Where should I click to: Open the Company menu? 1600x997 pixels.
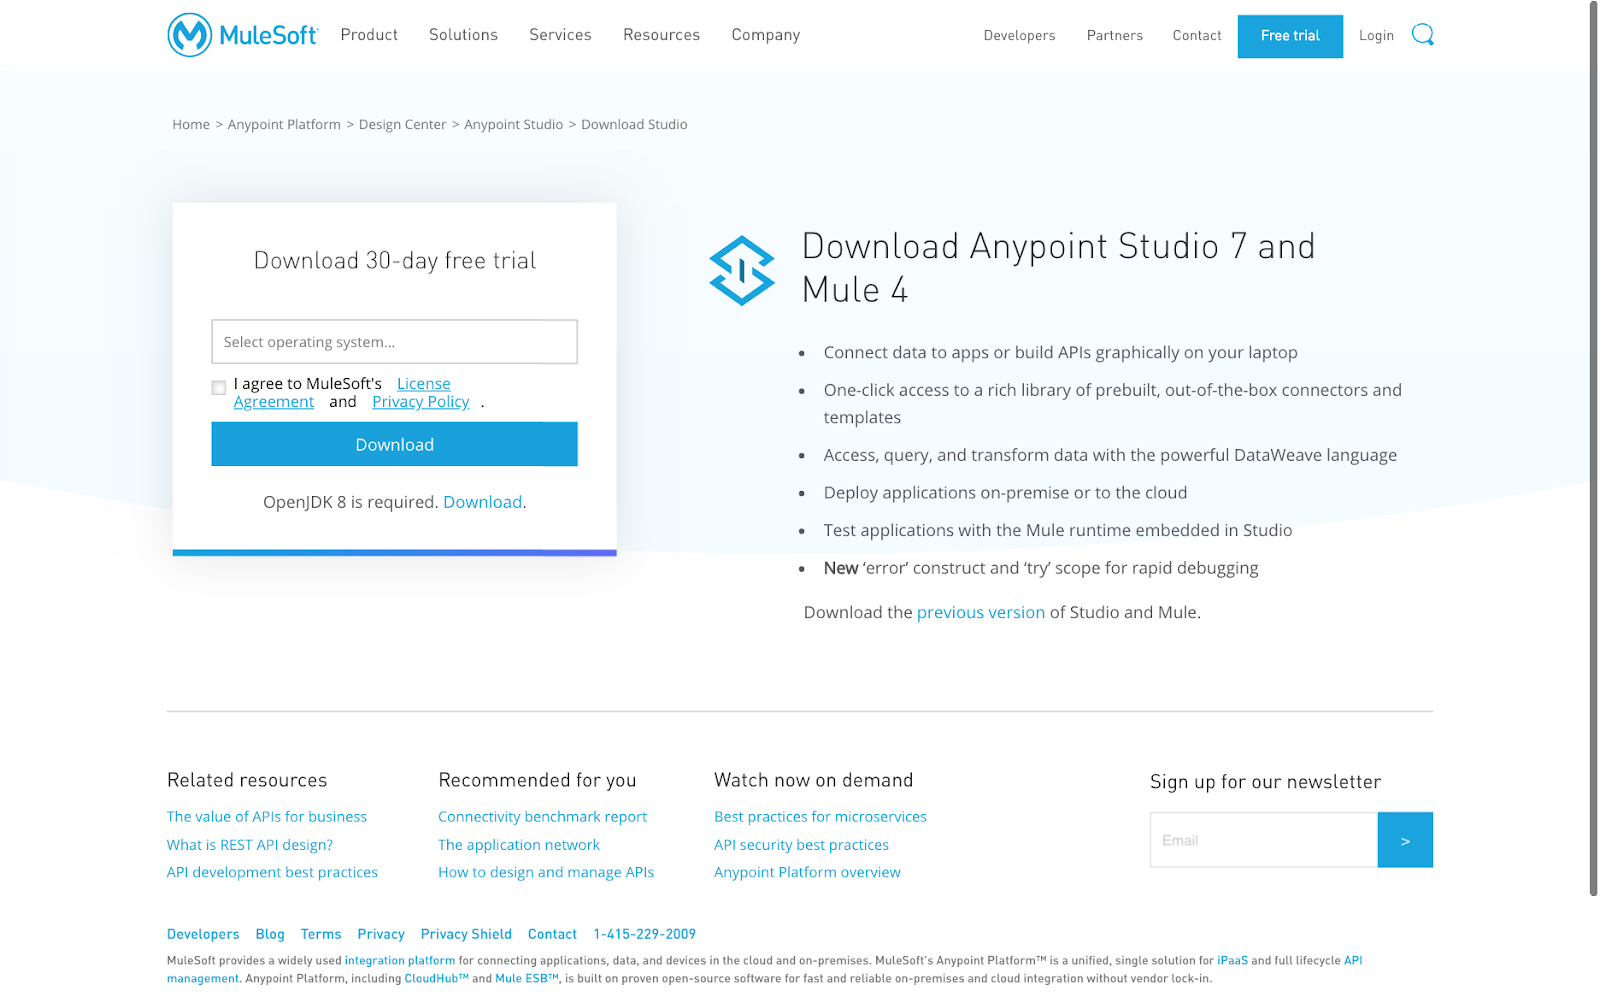[x=766, y=35]
